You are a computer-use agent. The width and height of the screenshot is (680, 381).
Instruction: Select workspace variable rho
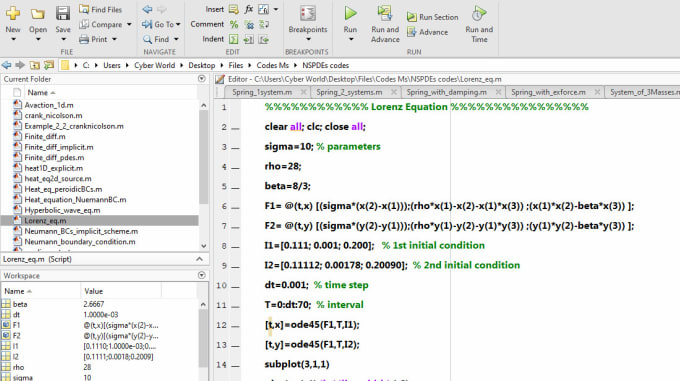19,367
